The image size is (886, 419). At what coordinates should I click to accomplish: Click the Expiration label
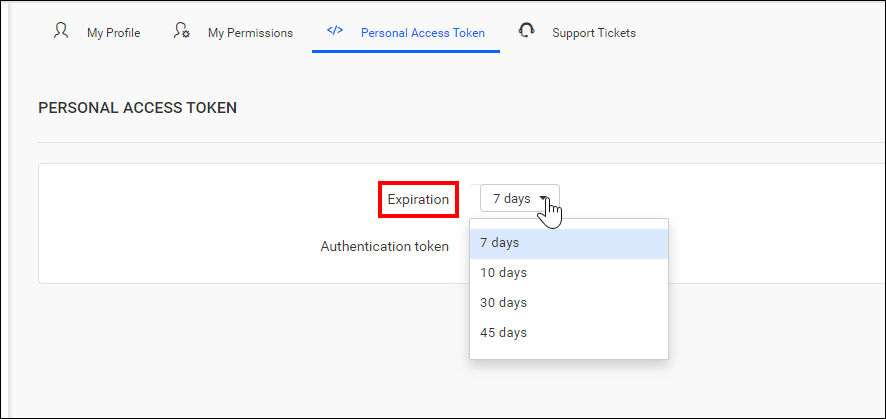[418, 199]
